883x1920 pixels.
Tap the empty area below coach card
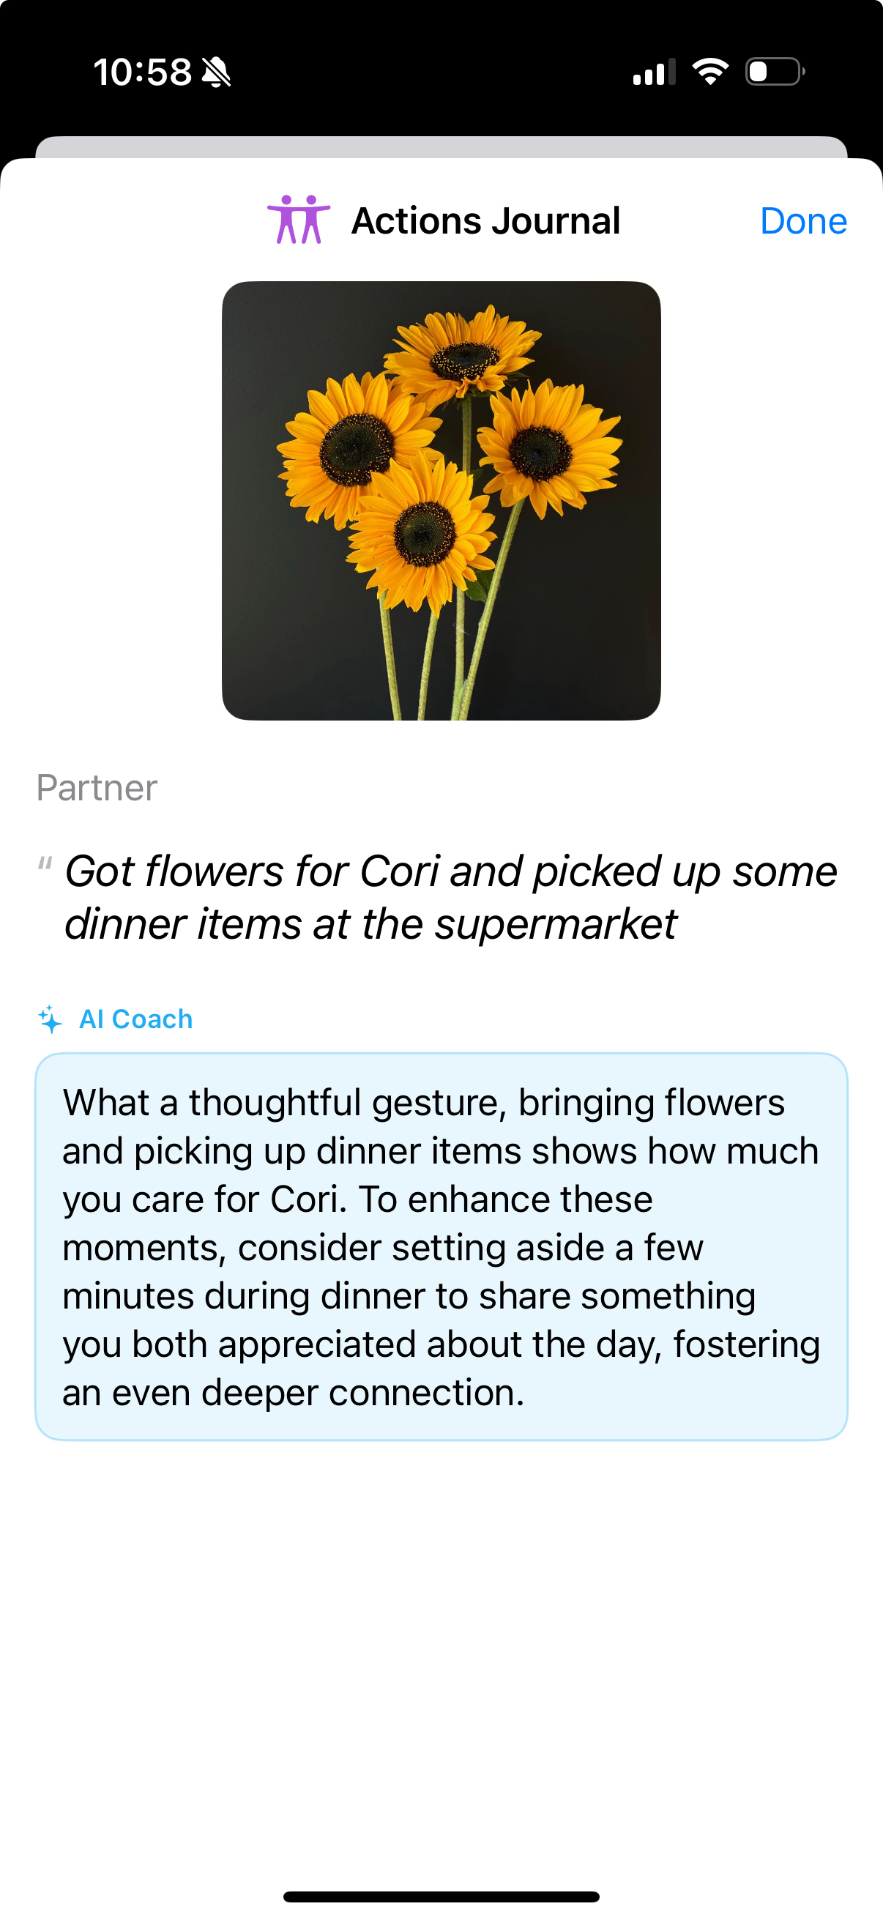tap(441, 1650)
